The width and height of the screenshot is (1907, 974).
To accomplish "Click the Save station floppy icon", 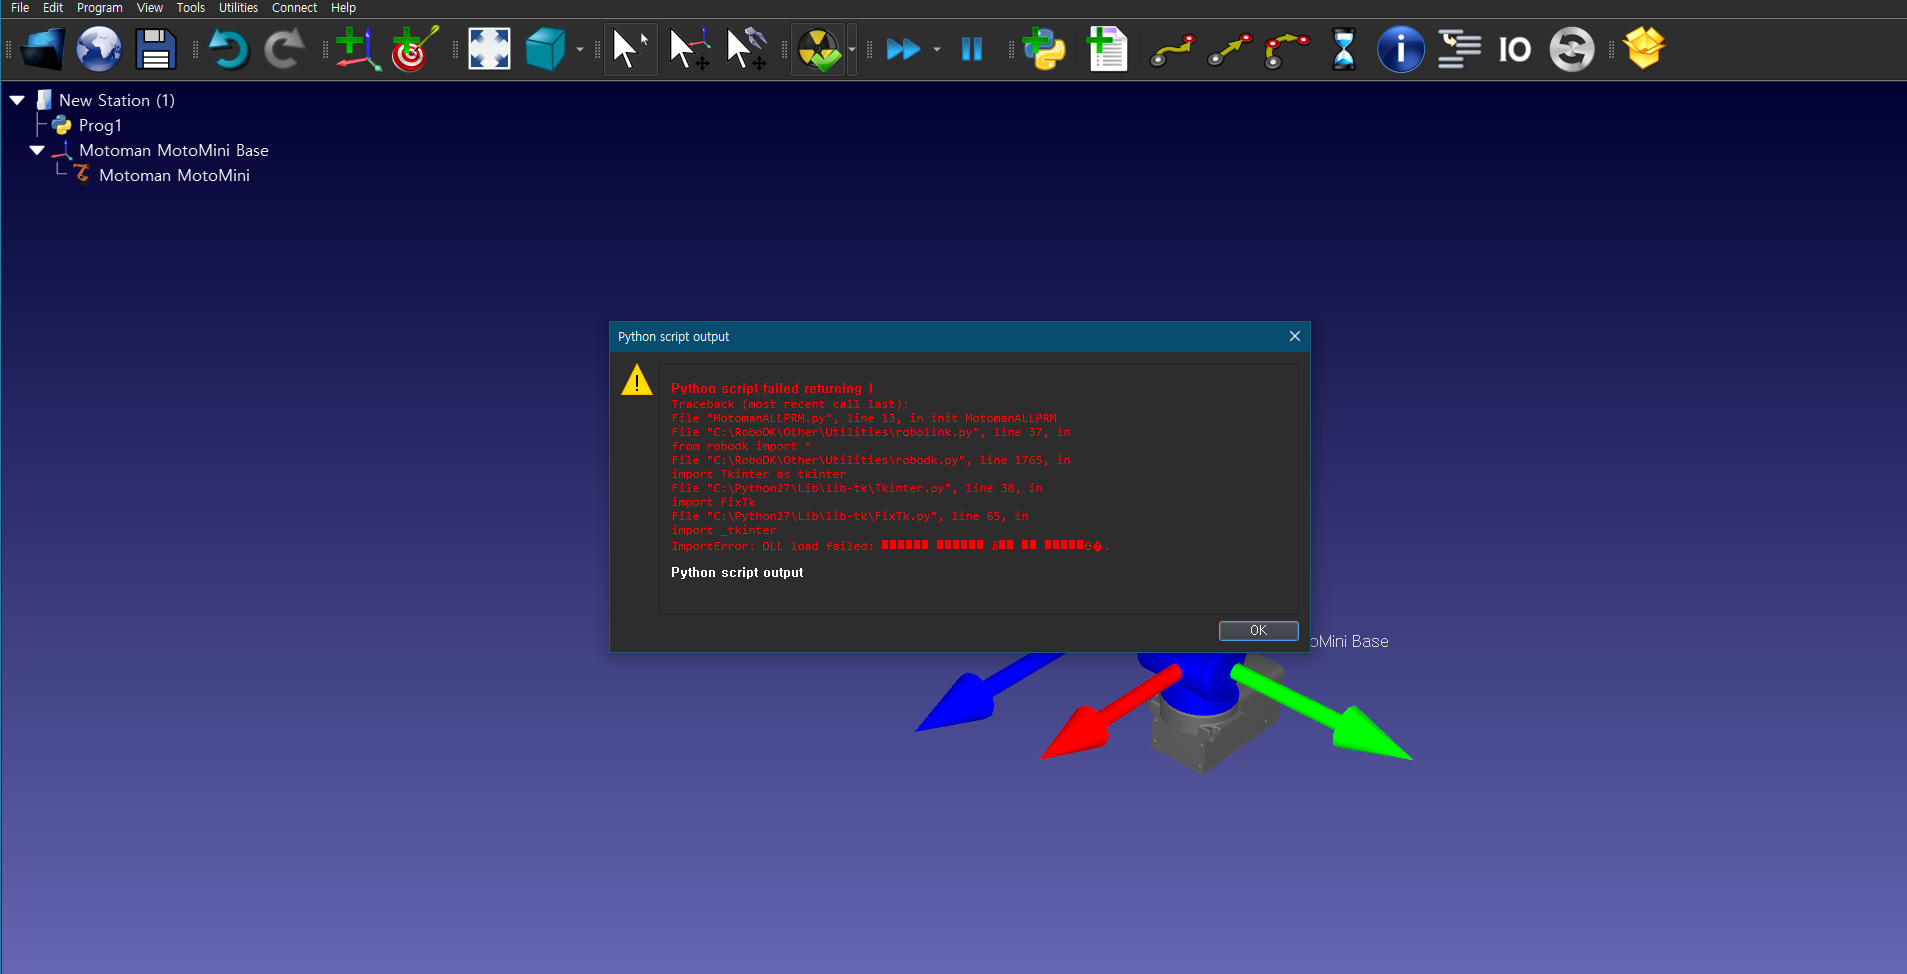I will pos(155,49).
